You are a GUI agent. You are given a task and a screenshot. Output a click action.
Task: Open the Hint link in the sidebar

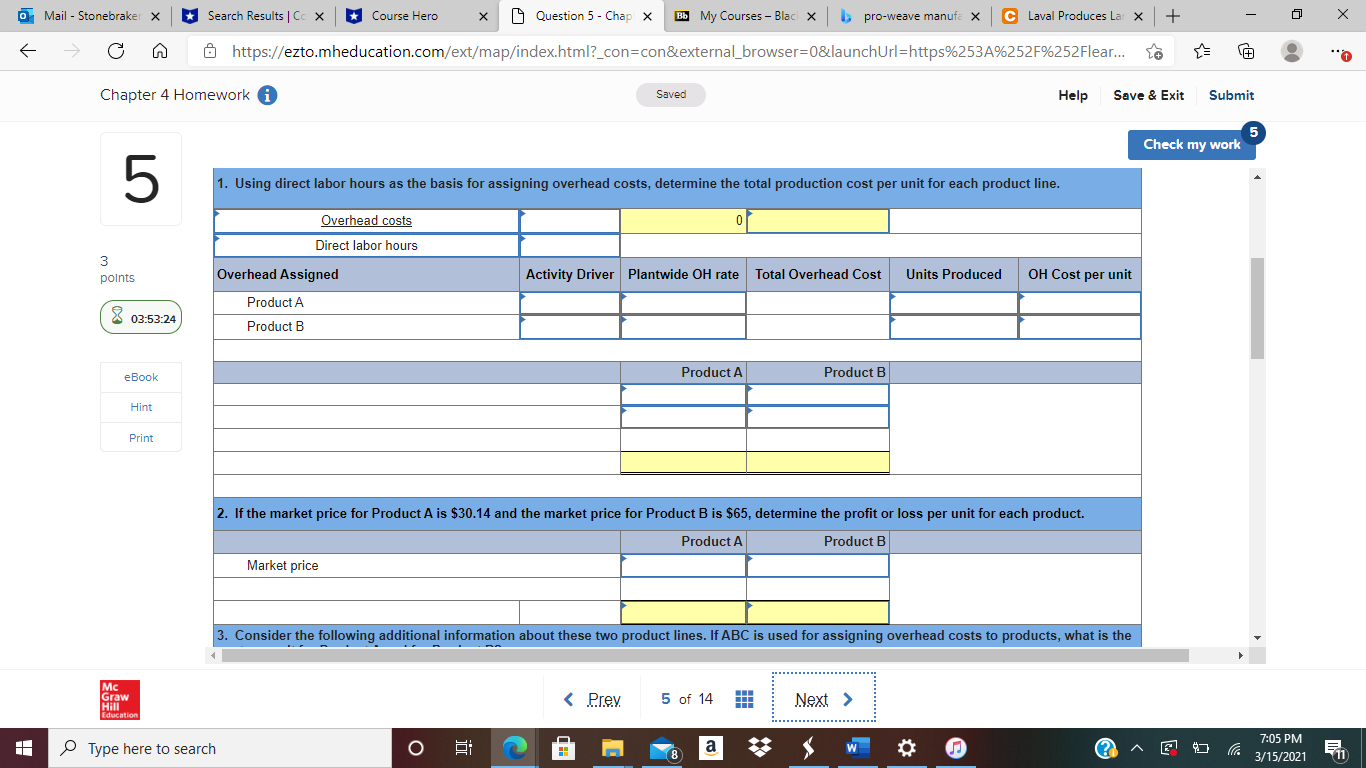click(x=140, y=407)
